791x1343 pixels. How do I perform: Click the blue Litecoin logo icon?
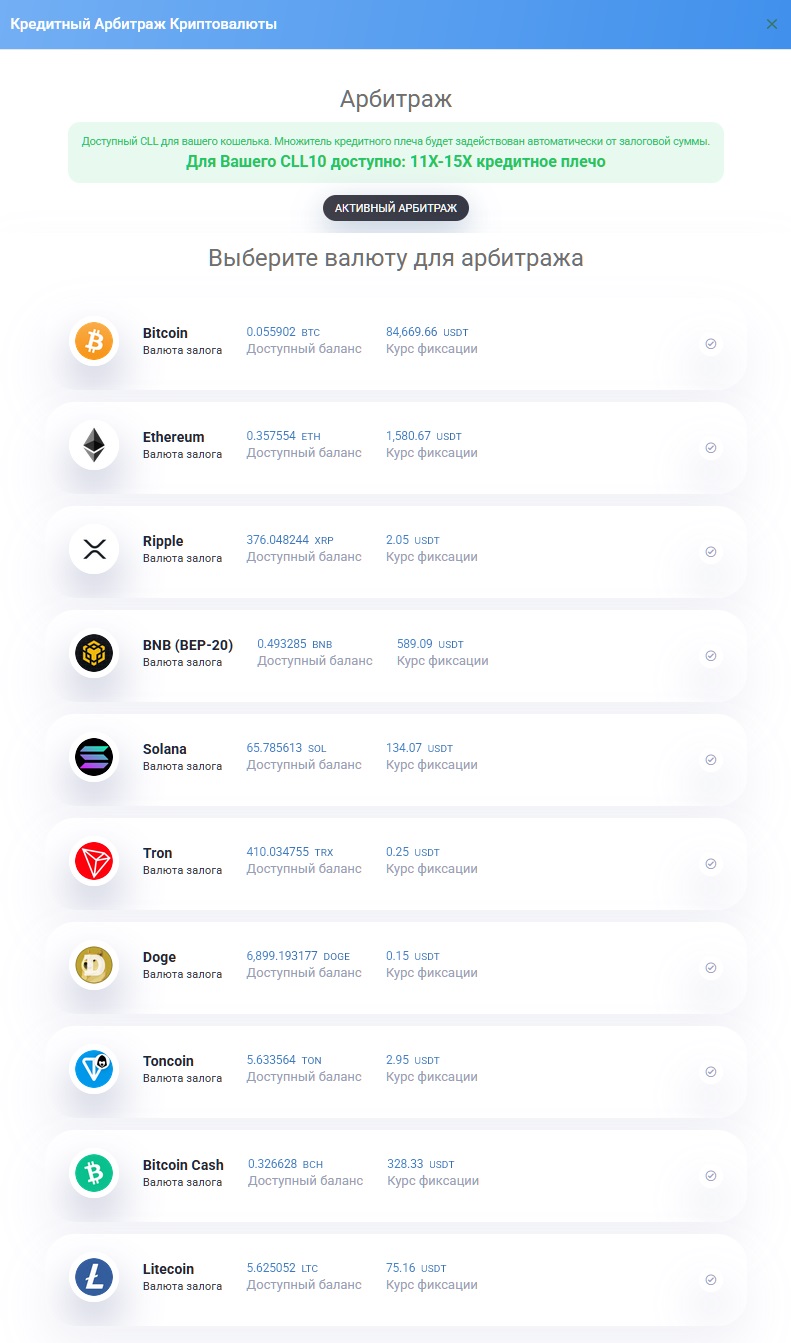94,1278
